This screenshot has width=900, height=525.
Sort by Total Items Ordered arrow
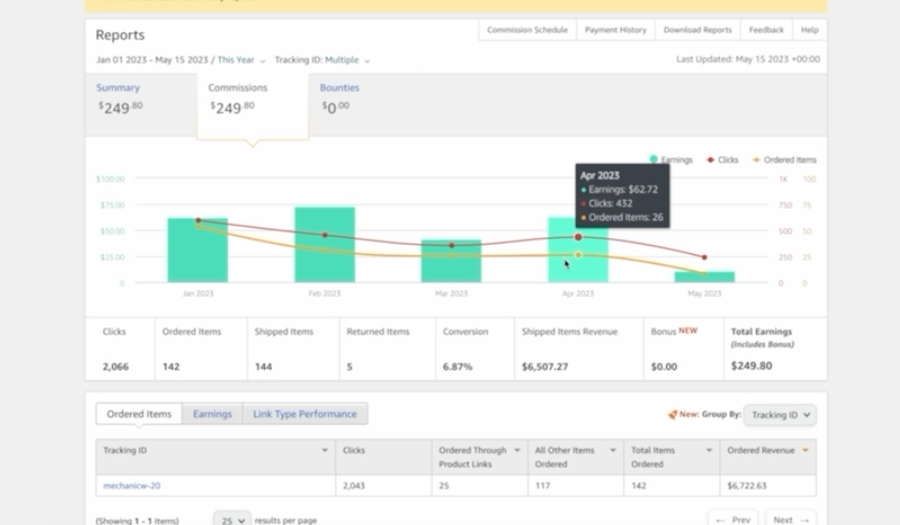point(709,450)
